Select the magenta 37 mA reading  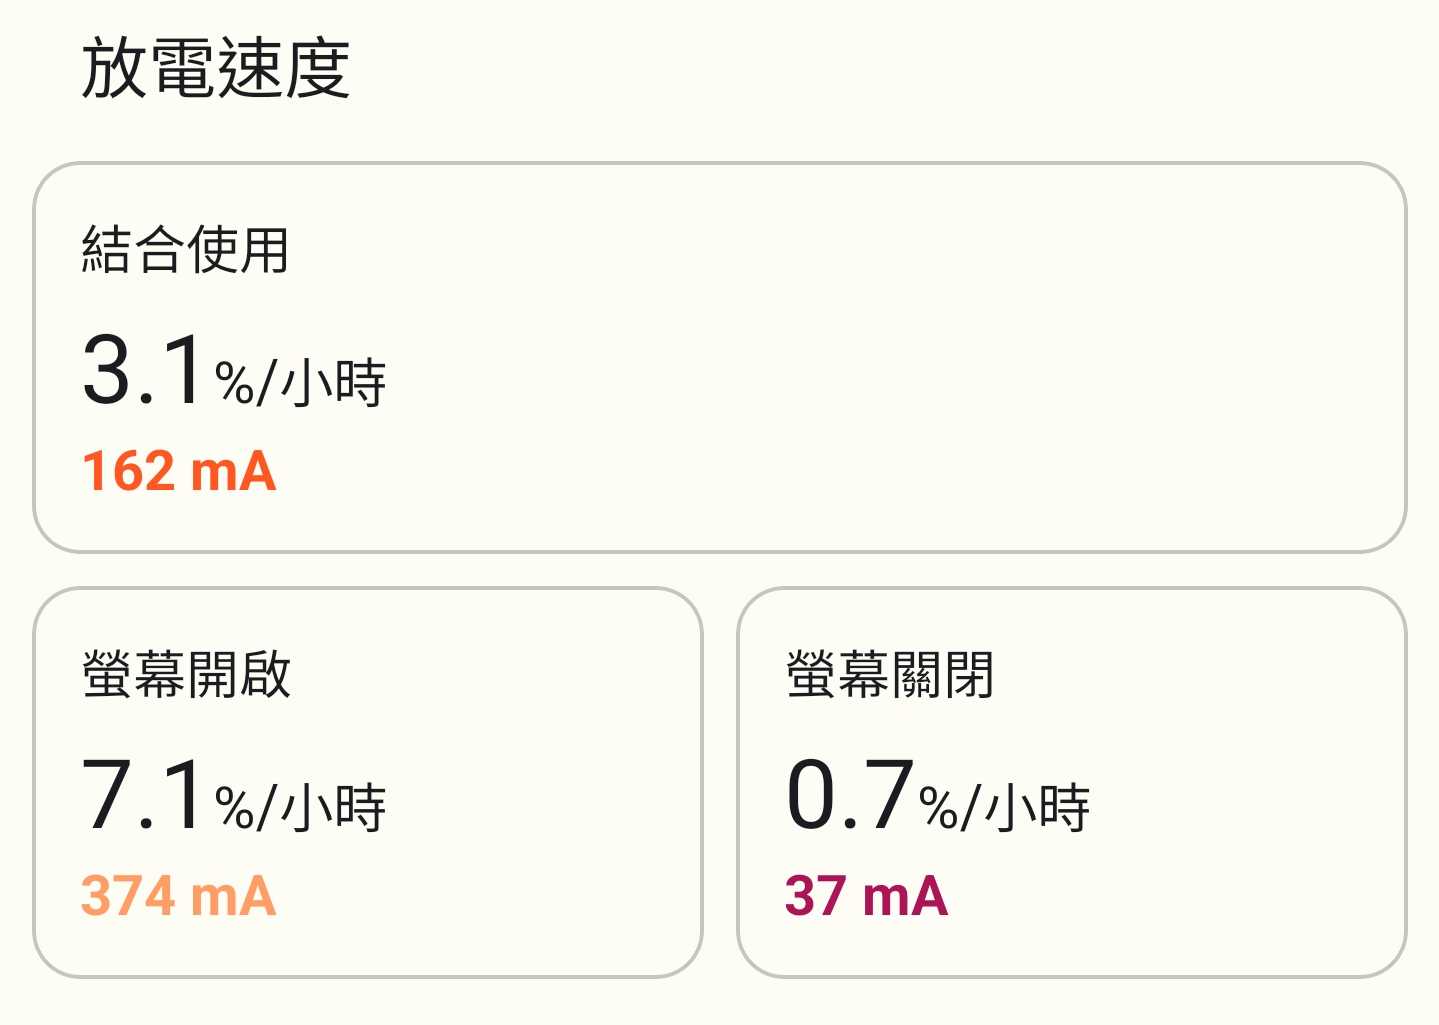coord(866,896)
